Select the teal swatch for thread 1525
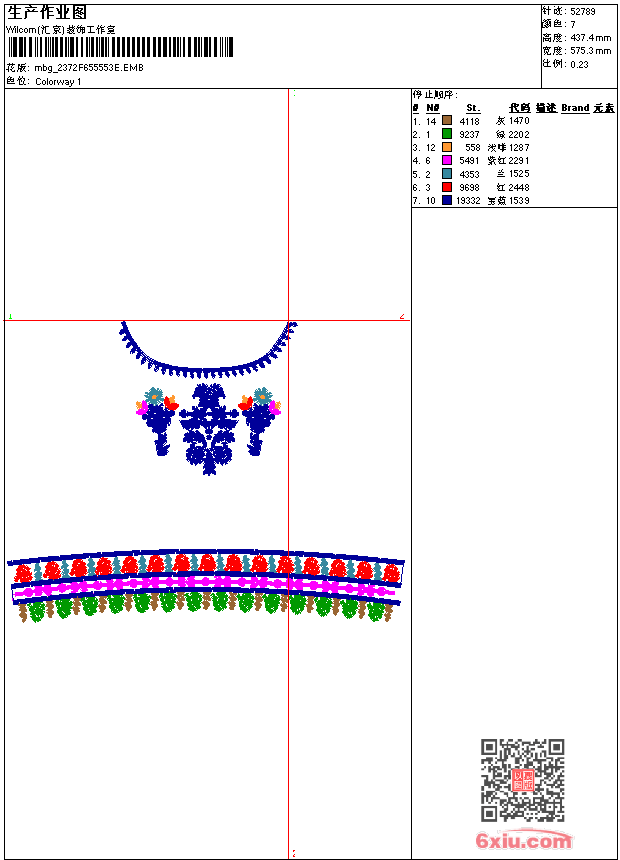620x860 pixels. click(447, 174)
